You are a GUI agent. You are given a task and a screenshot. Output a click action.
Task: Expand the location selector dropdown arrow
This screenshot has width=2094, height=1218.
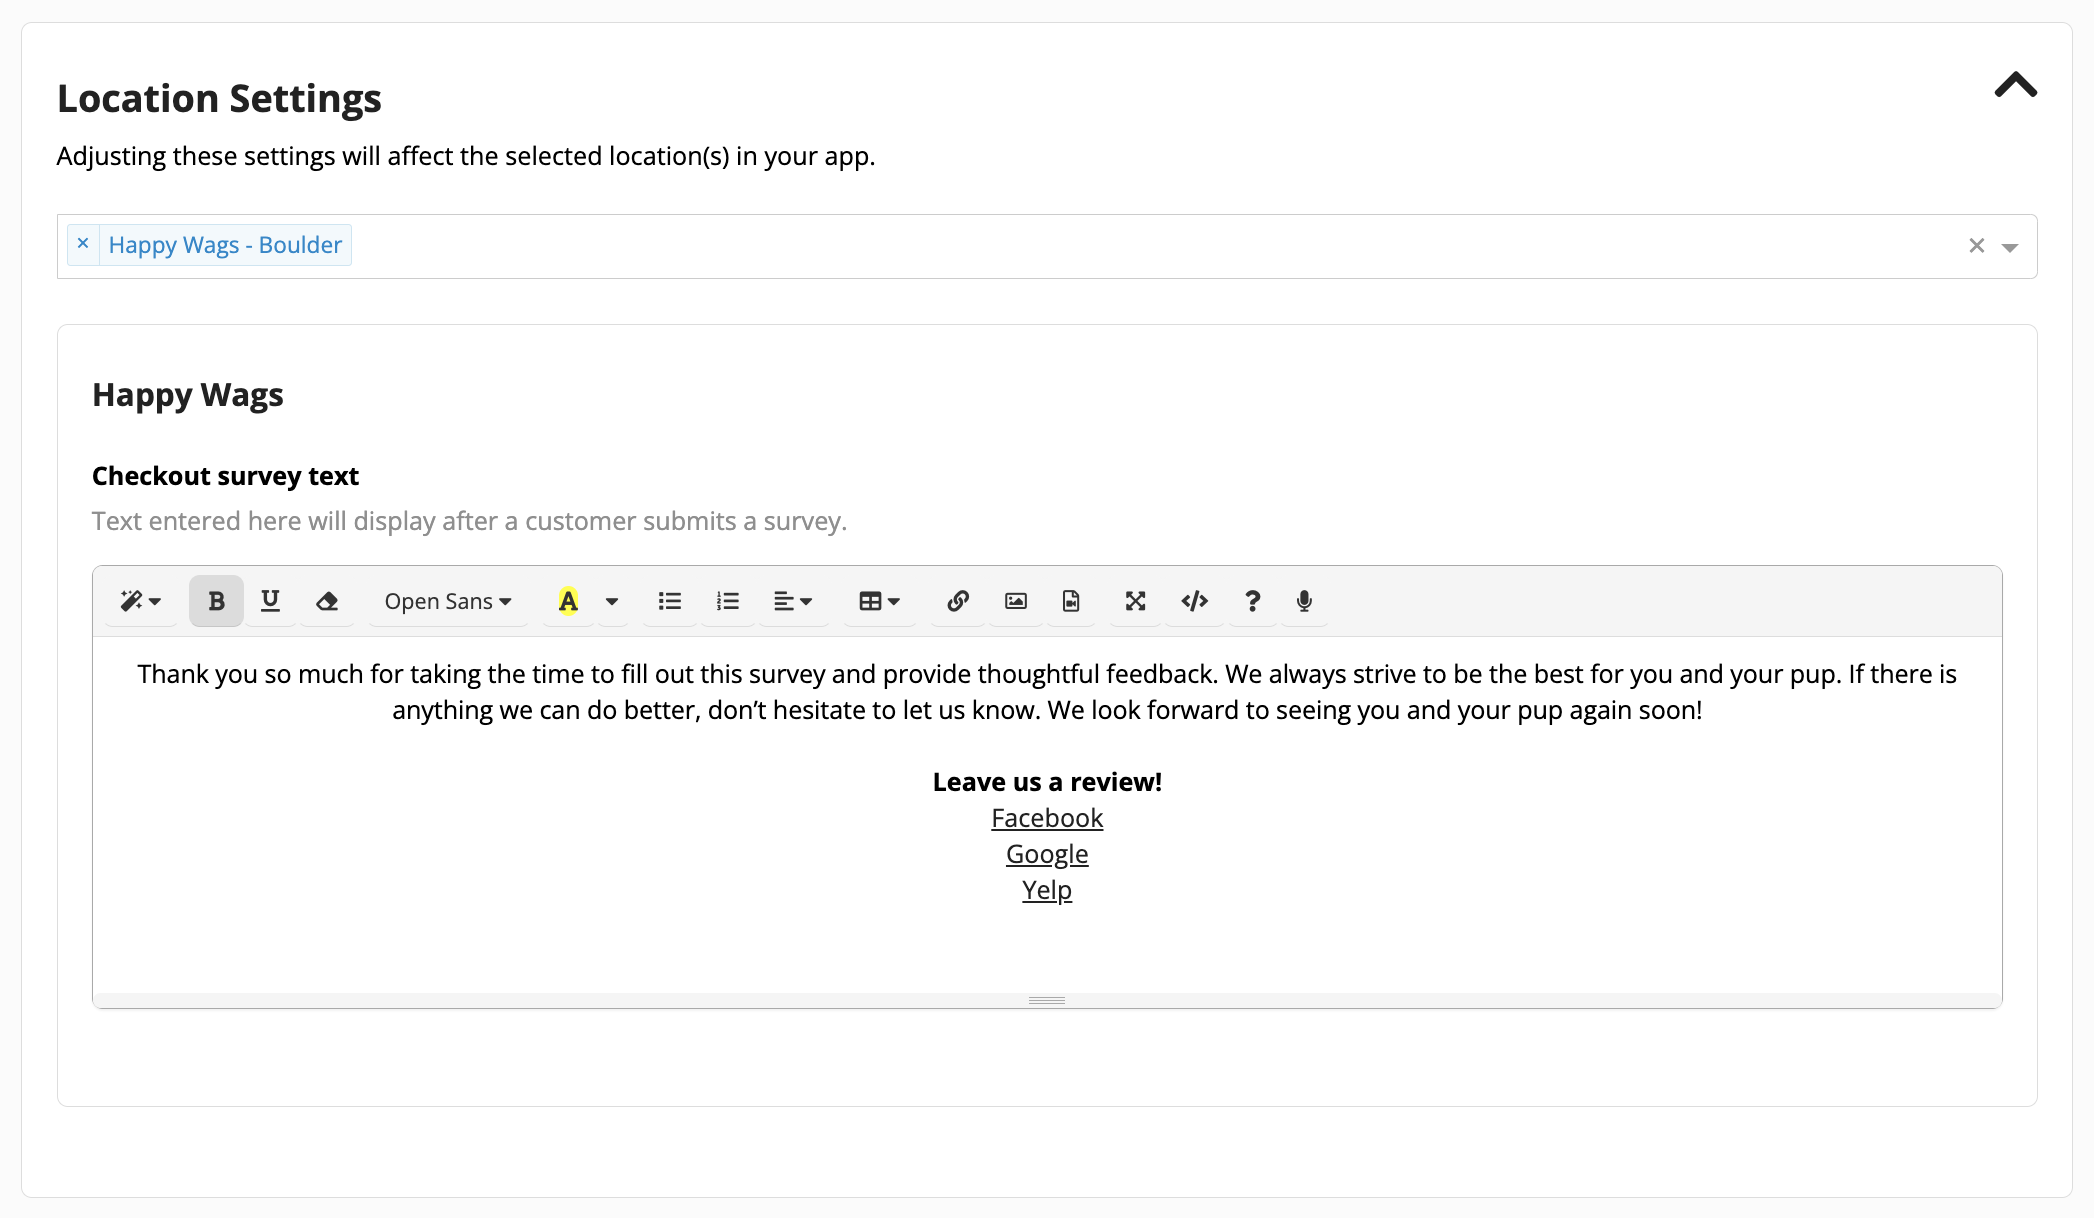coord(2010,247)
